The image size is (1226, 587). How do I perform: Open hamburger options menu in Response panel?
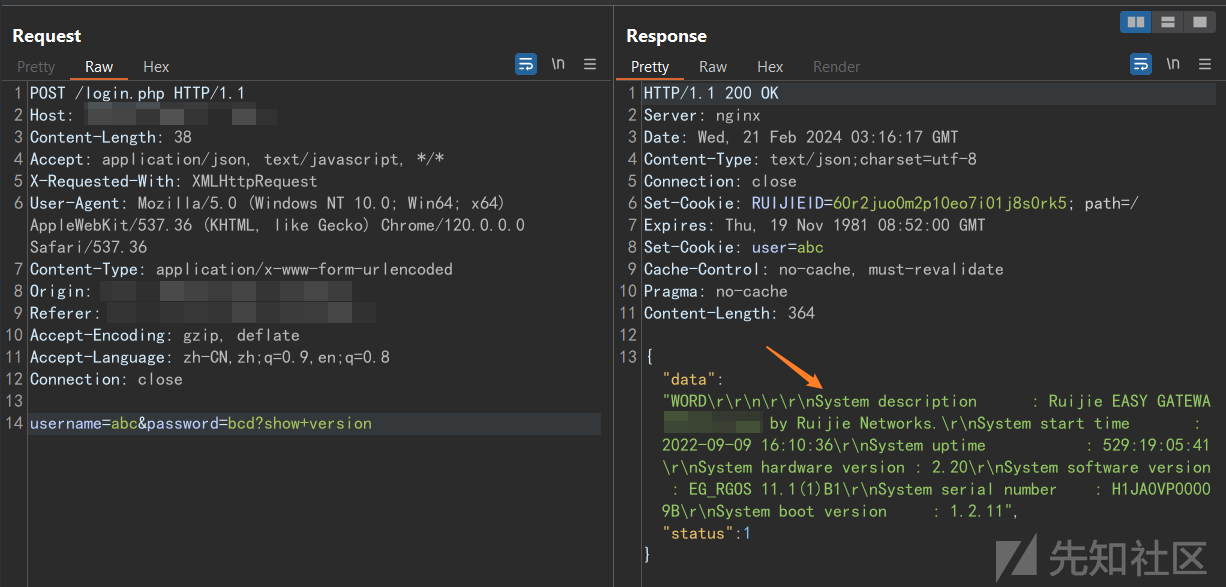pyautogui.click(x=1205, y=64)
